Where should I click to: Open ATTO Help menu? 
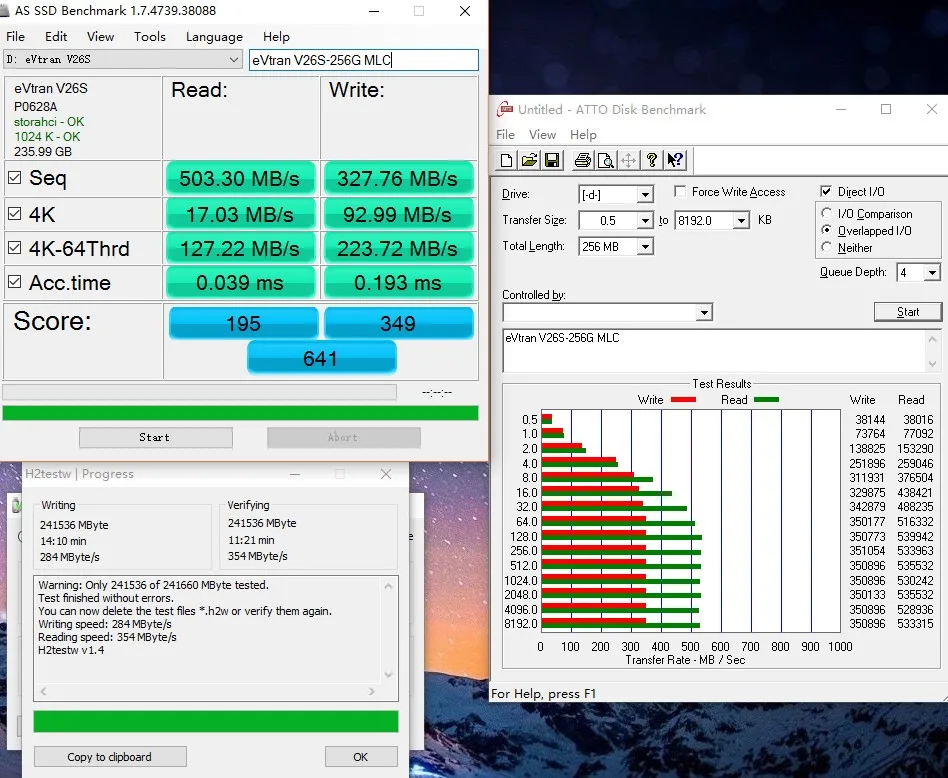pos(583,135)
